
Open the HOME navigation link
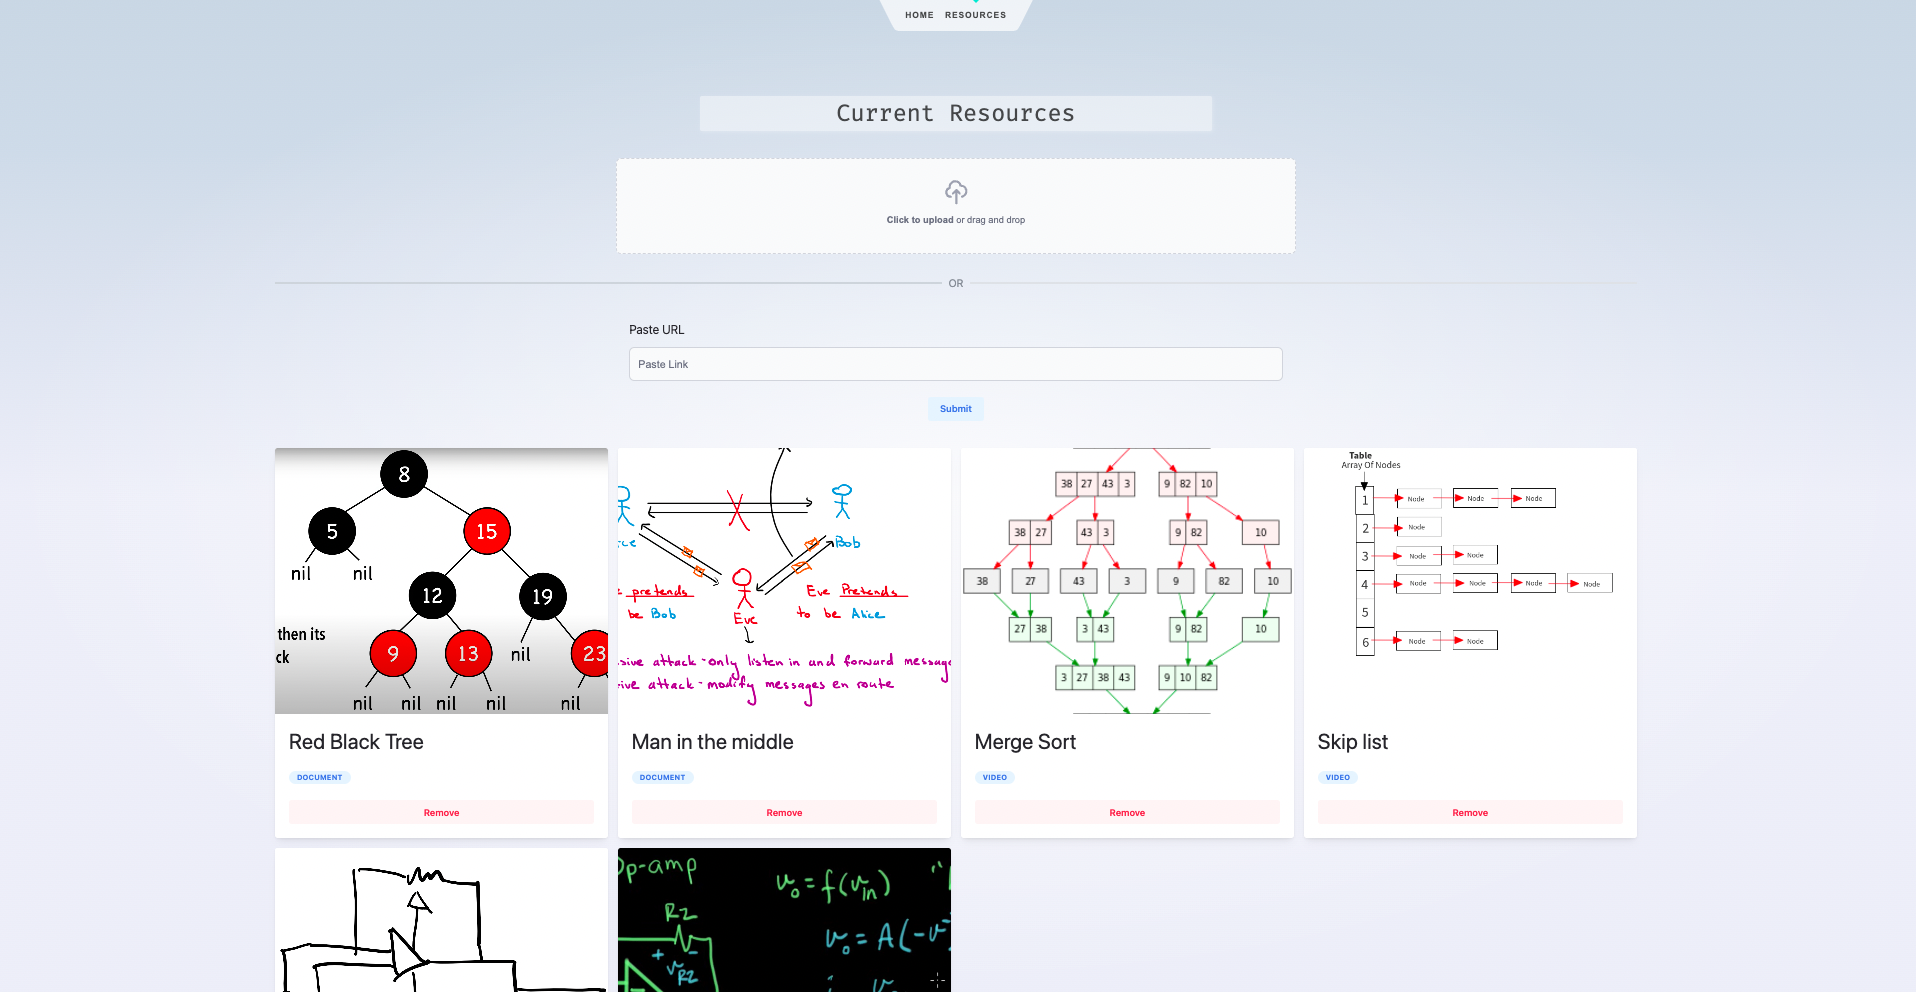[x=919, y=15]
